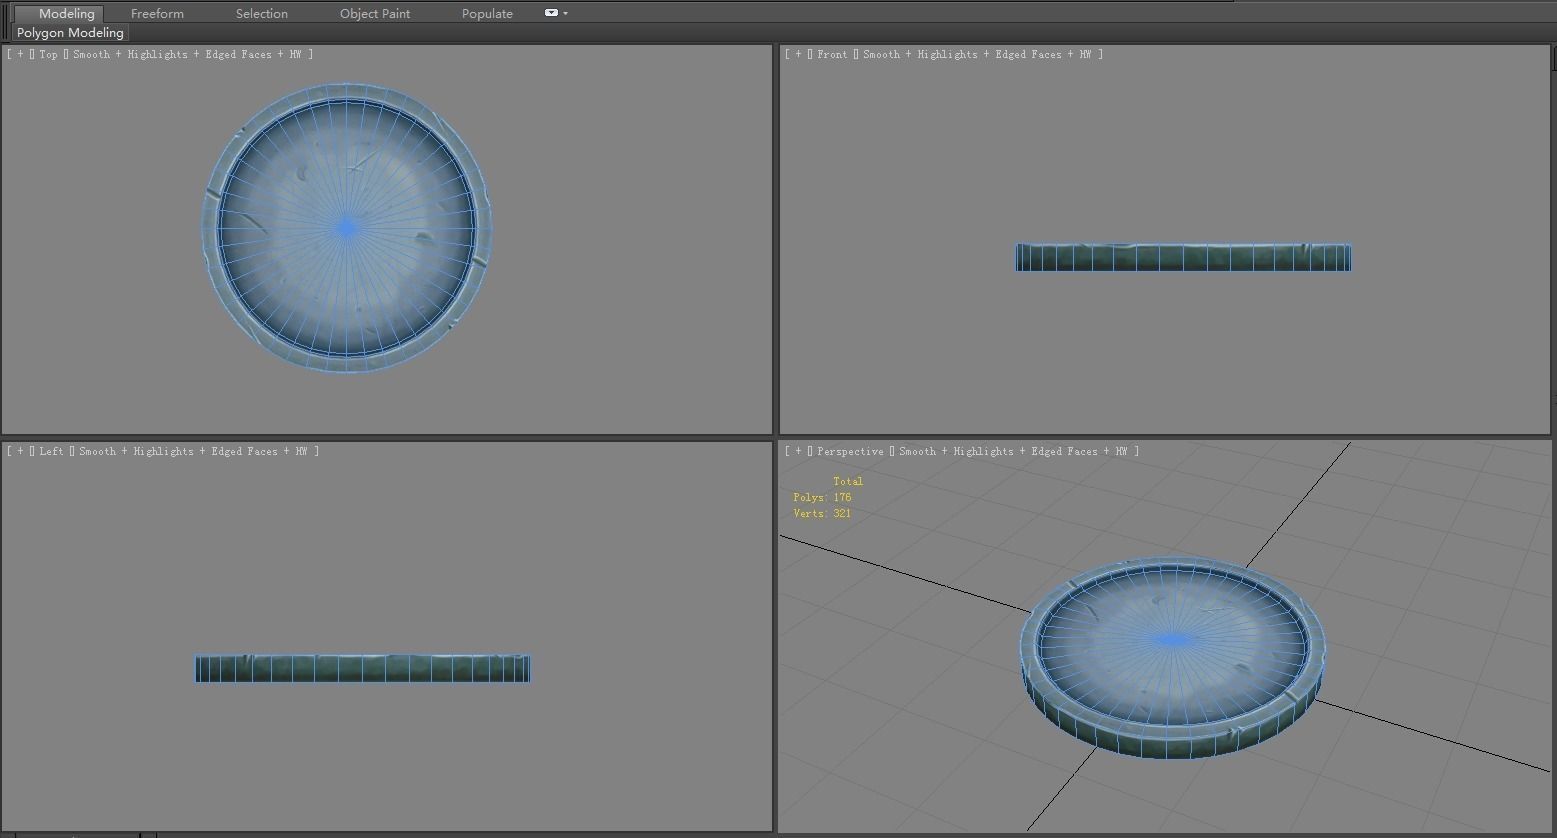
Task: Open Perspective viewport shading menu label
Action: tap(1013, 451)
